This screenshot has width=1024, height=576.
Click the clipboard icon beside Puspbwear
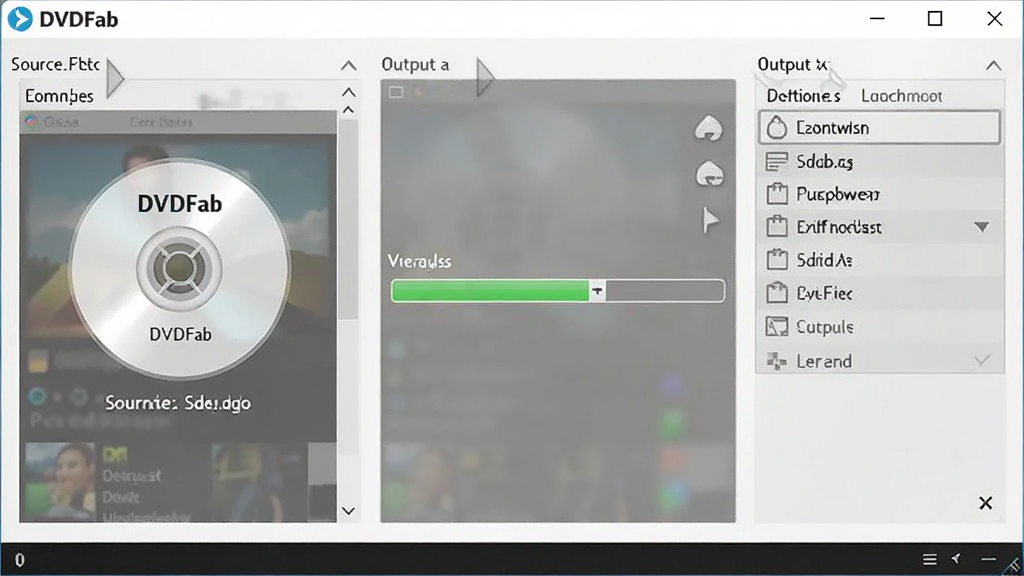776,194
